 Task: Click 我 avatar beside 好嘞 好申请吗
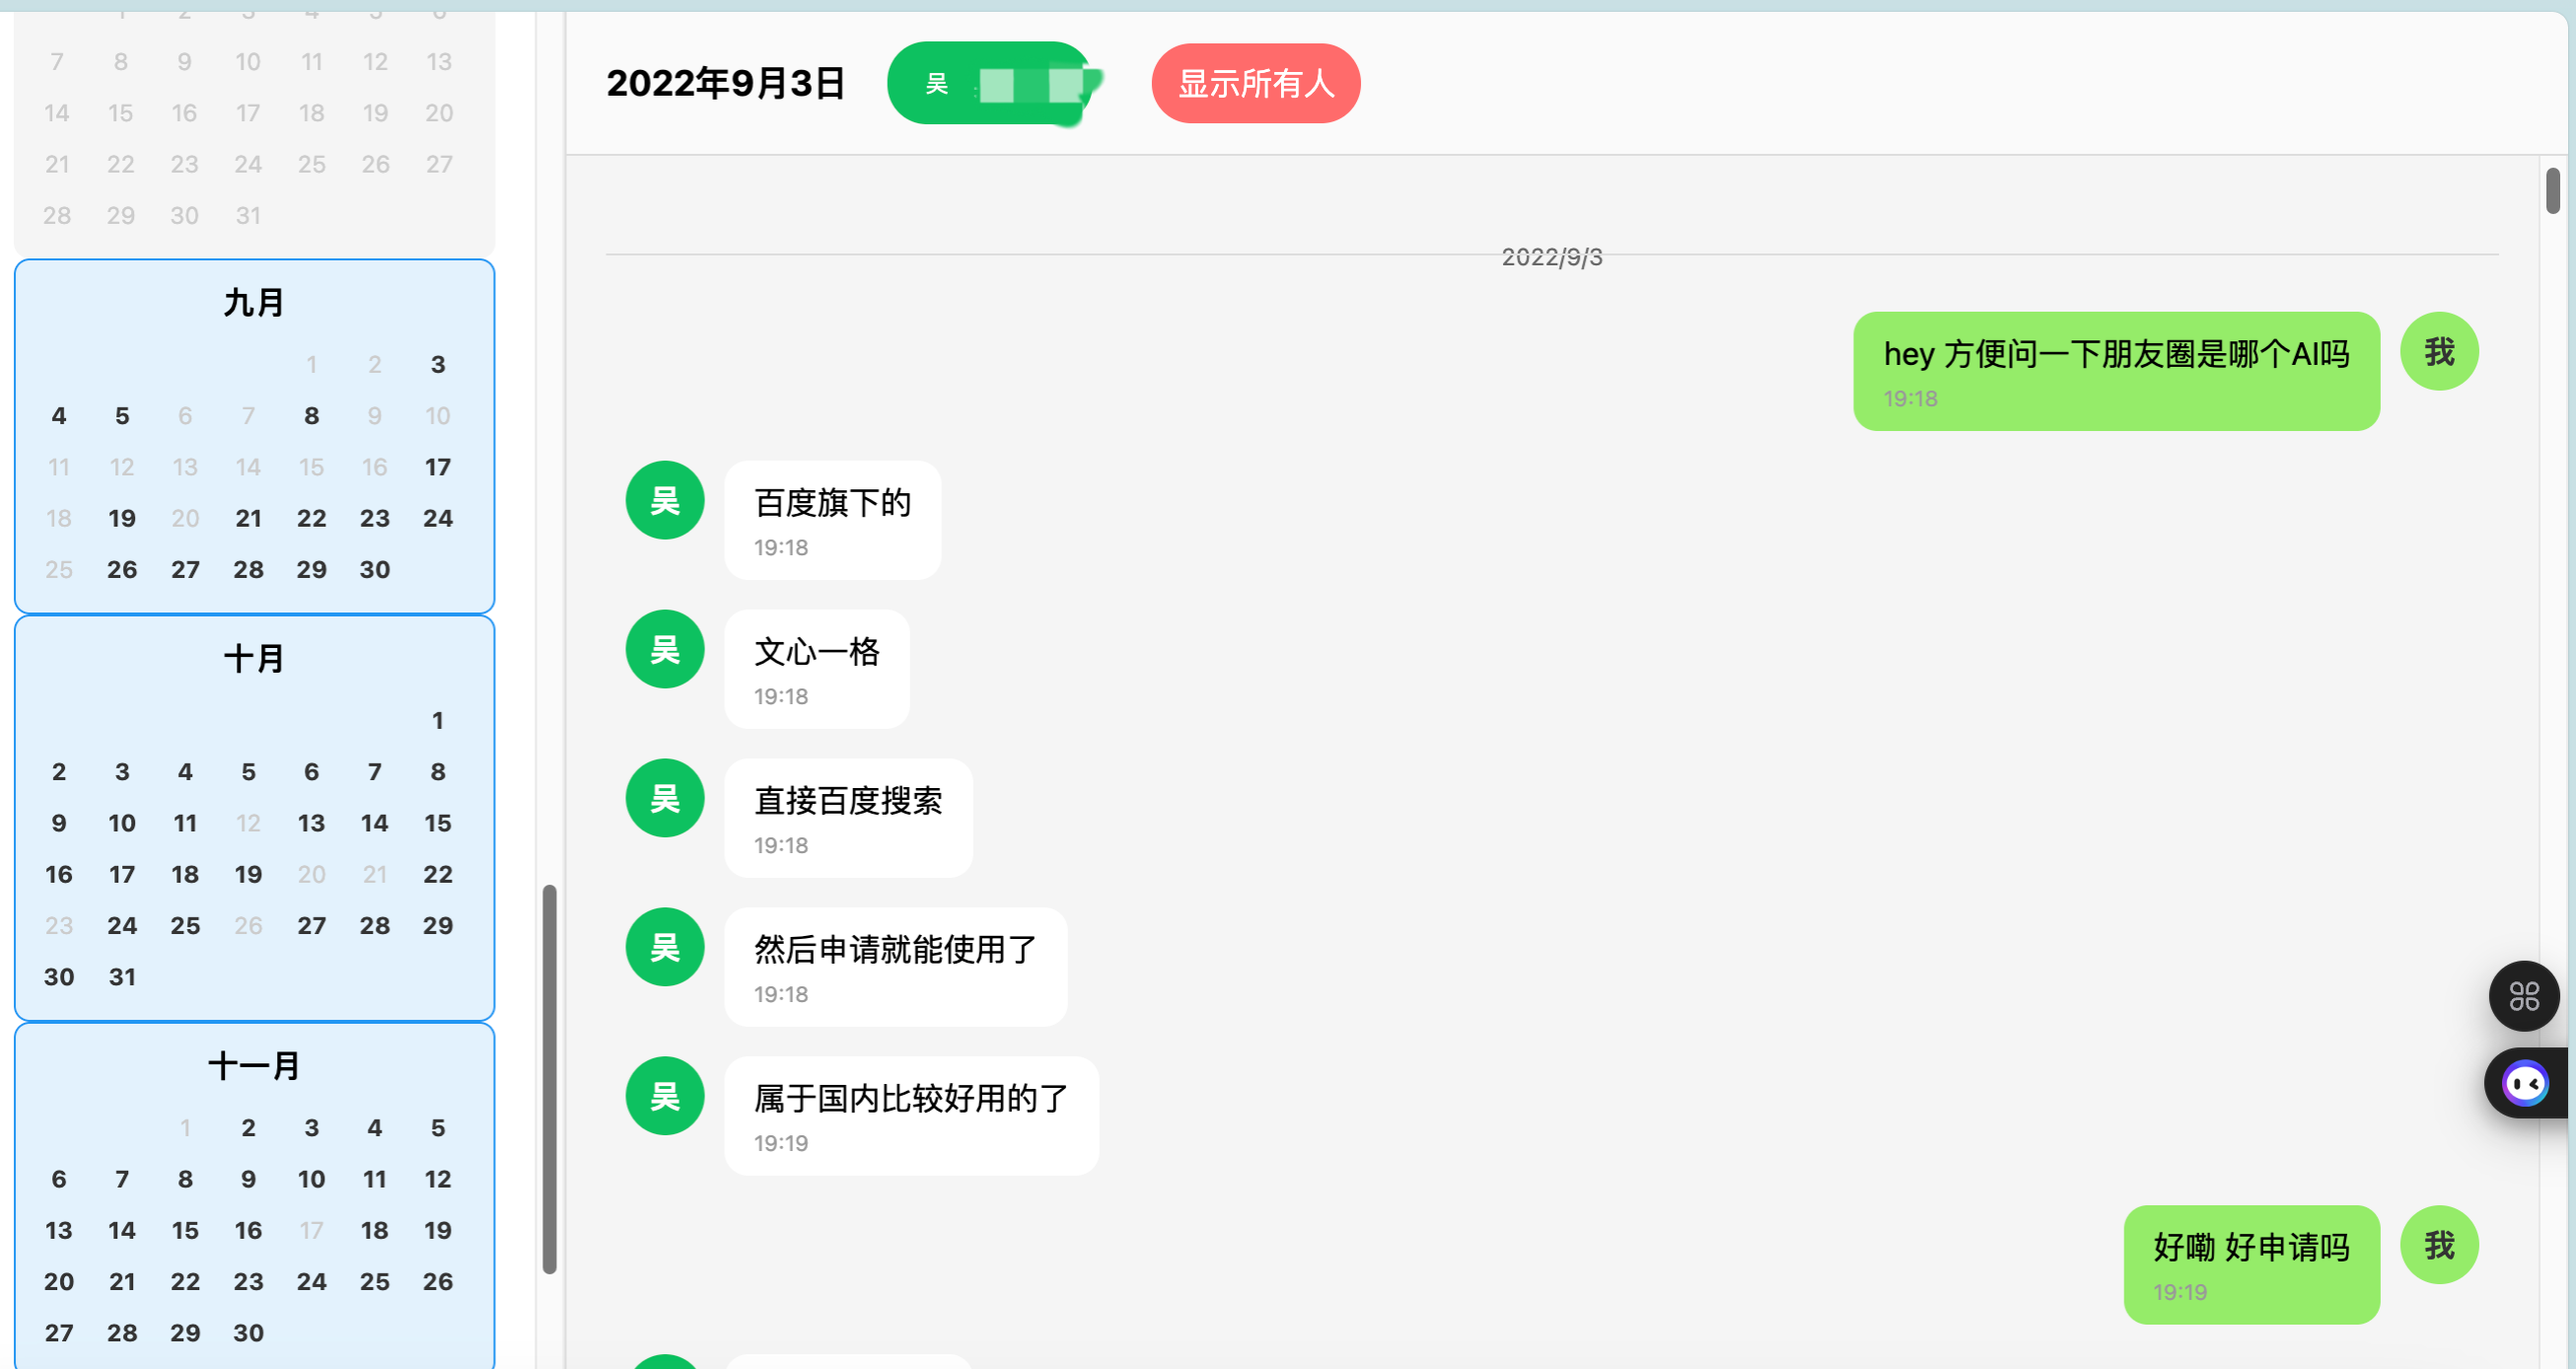pyautogui.click(x=2439, y=1245)
